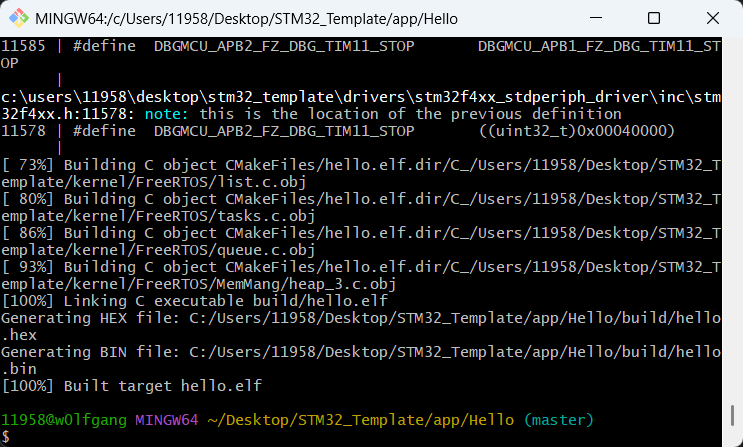Maximize the terminal window
This screenshot has width=743, height=447.
tap(654, 19)
